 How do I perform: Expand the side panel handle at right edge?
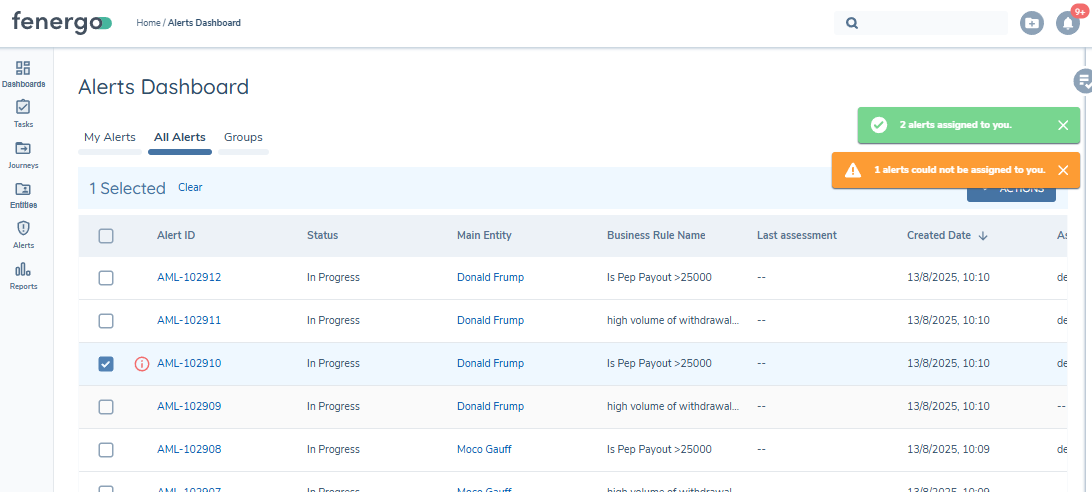click(x=1082, y=81)
